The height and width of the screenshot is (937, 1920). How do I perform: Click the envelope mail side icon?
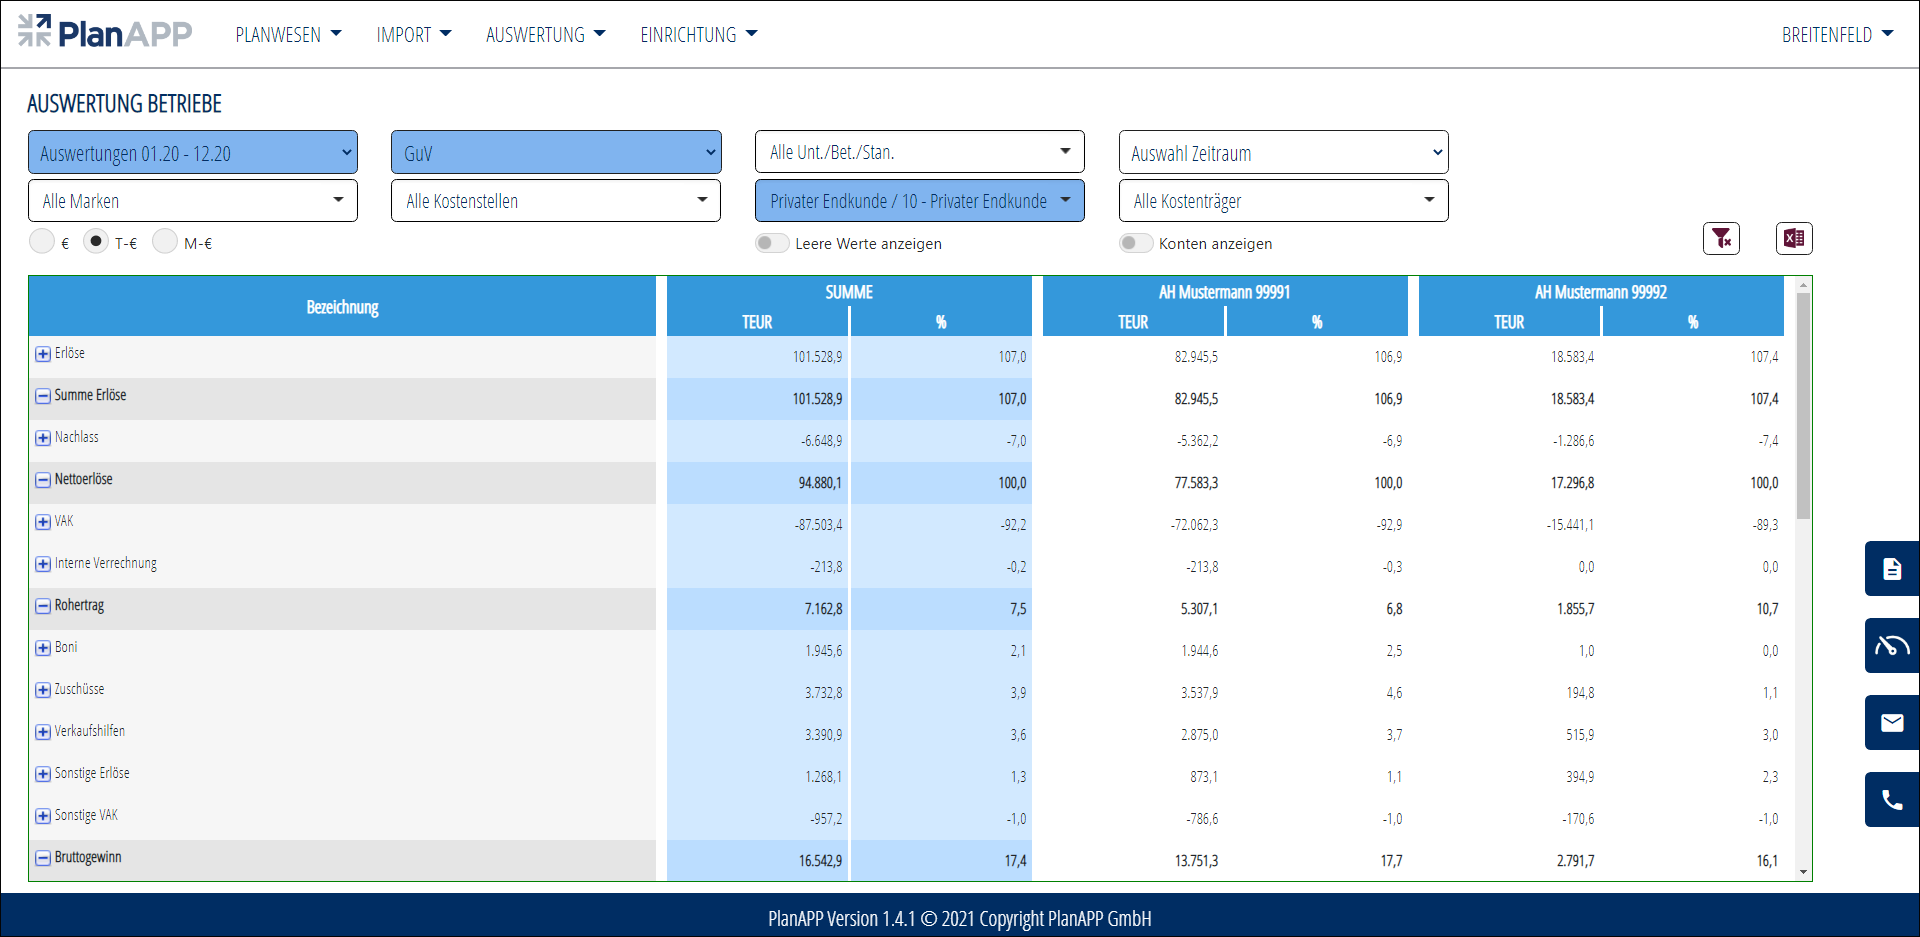pyautogui.click(x=1891, y=723)
